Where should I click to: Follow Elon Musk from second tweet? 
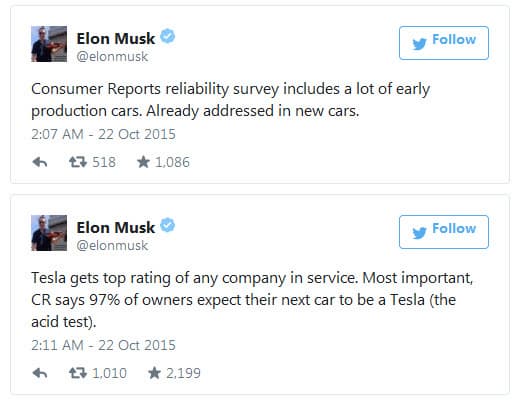[x=444, y=232]
